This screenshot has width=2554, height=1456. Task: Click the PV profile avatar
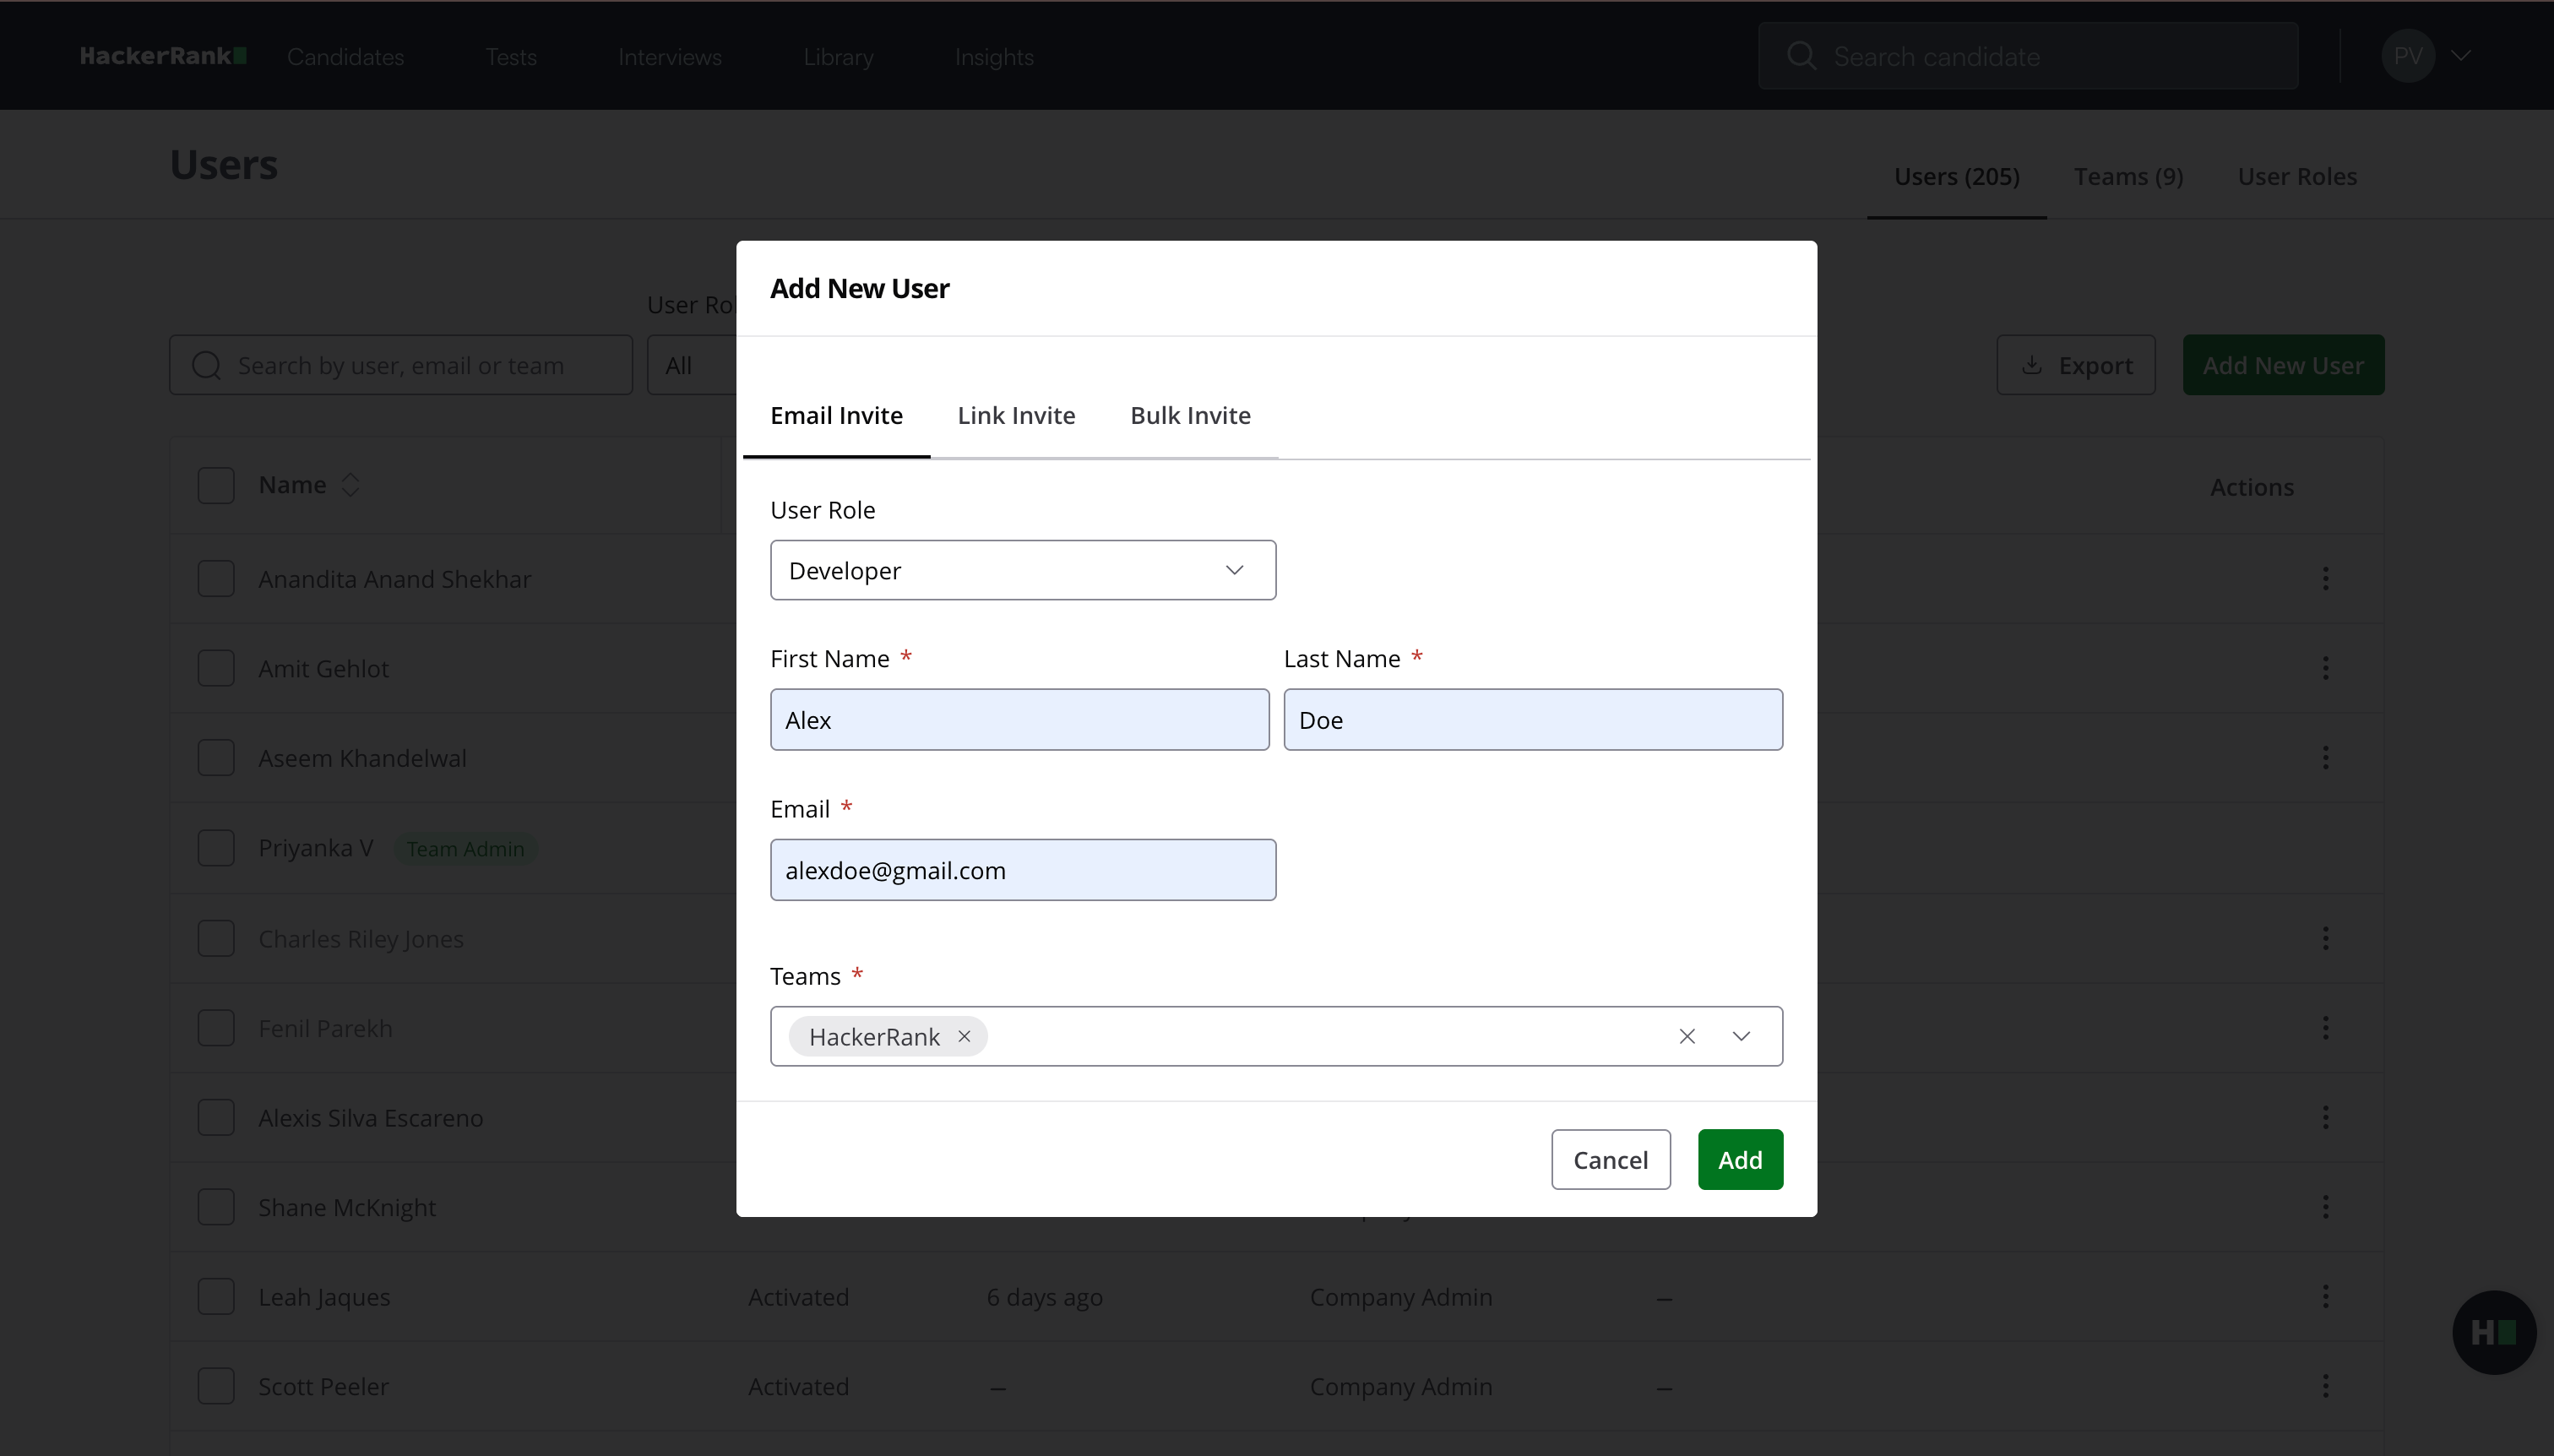(x=2407, y=56)
